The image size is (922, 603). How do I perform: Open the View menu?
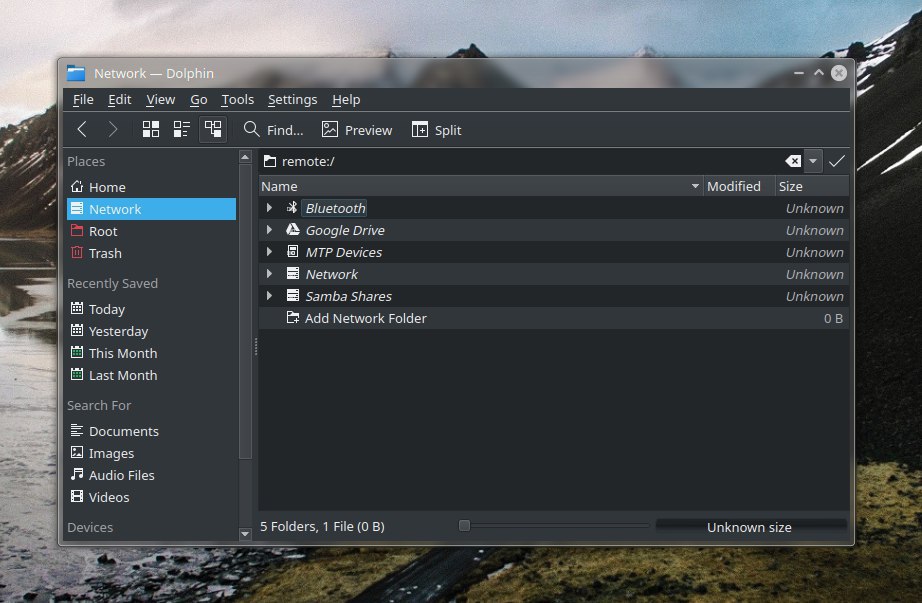click(x=161, y=99)
